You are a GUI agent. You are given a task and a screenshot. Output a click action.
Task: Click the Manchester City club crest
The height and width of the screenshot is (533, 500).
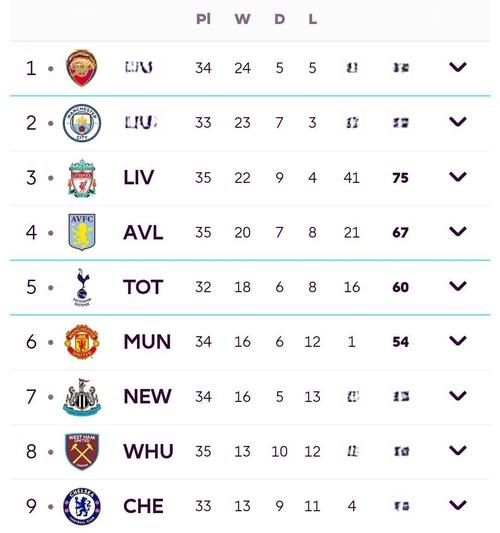click(82, 123)
